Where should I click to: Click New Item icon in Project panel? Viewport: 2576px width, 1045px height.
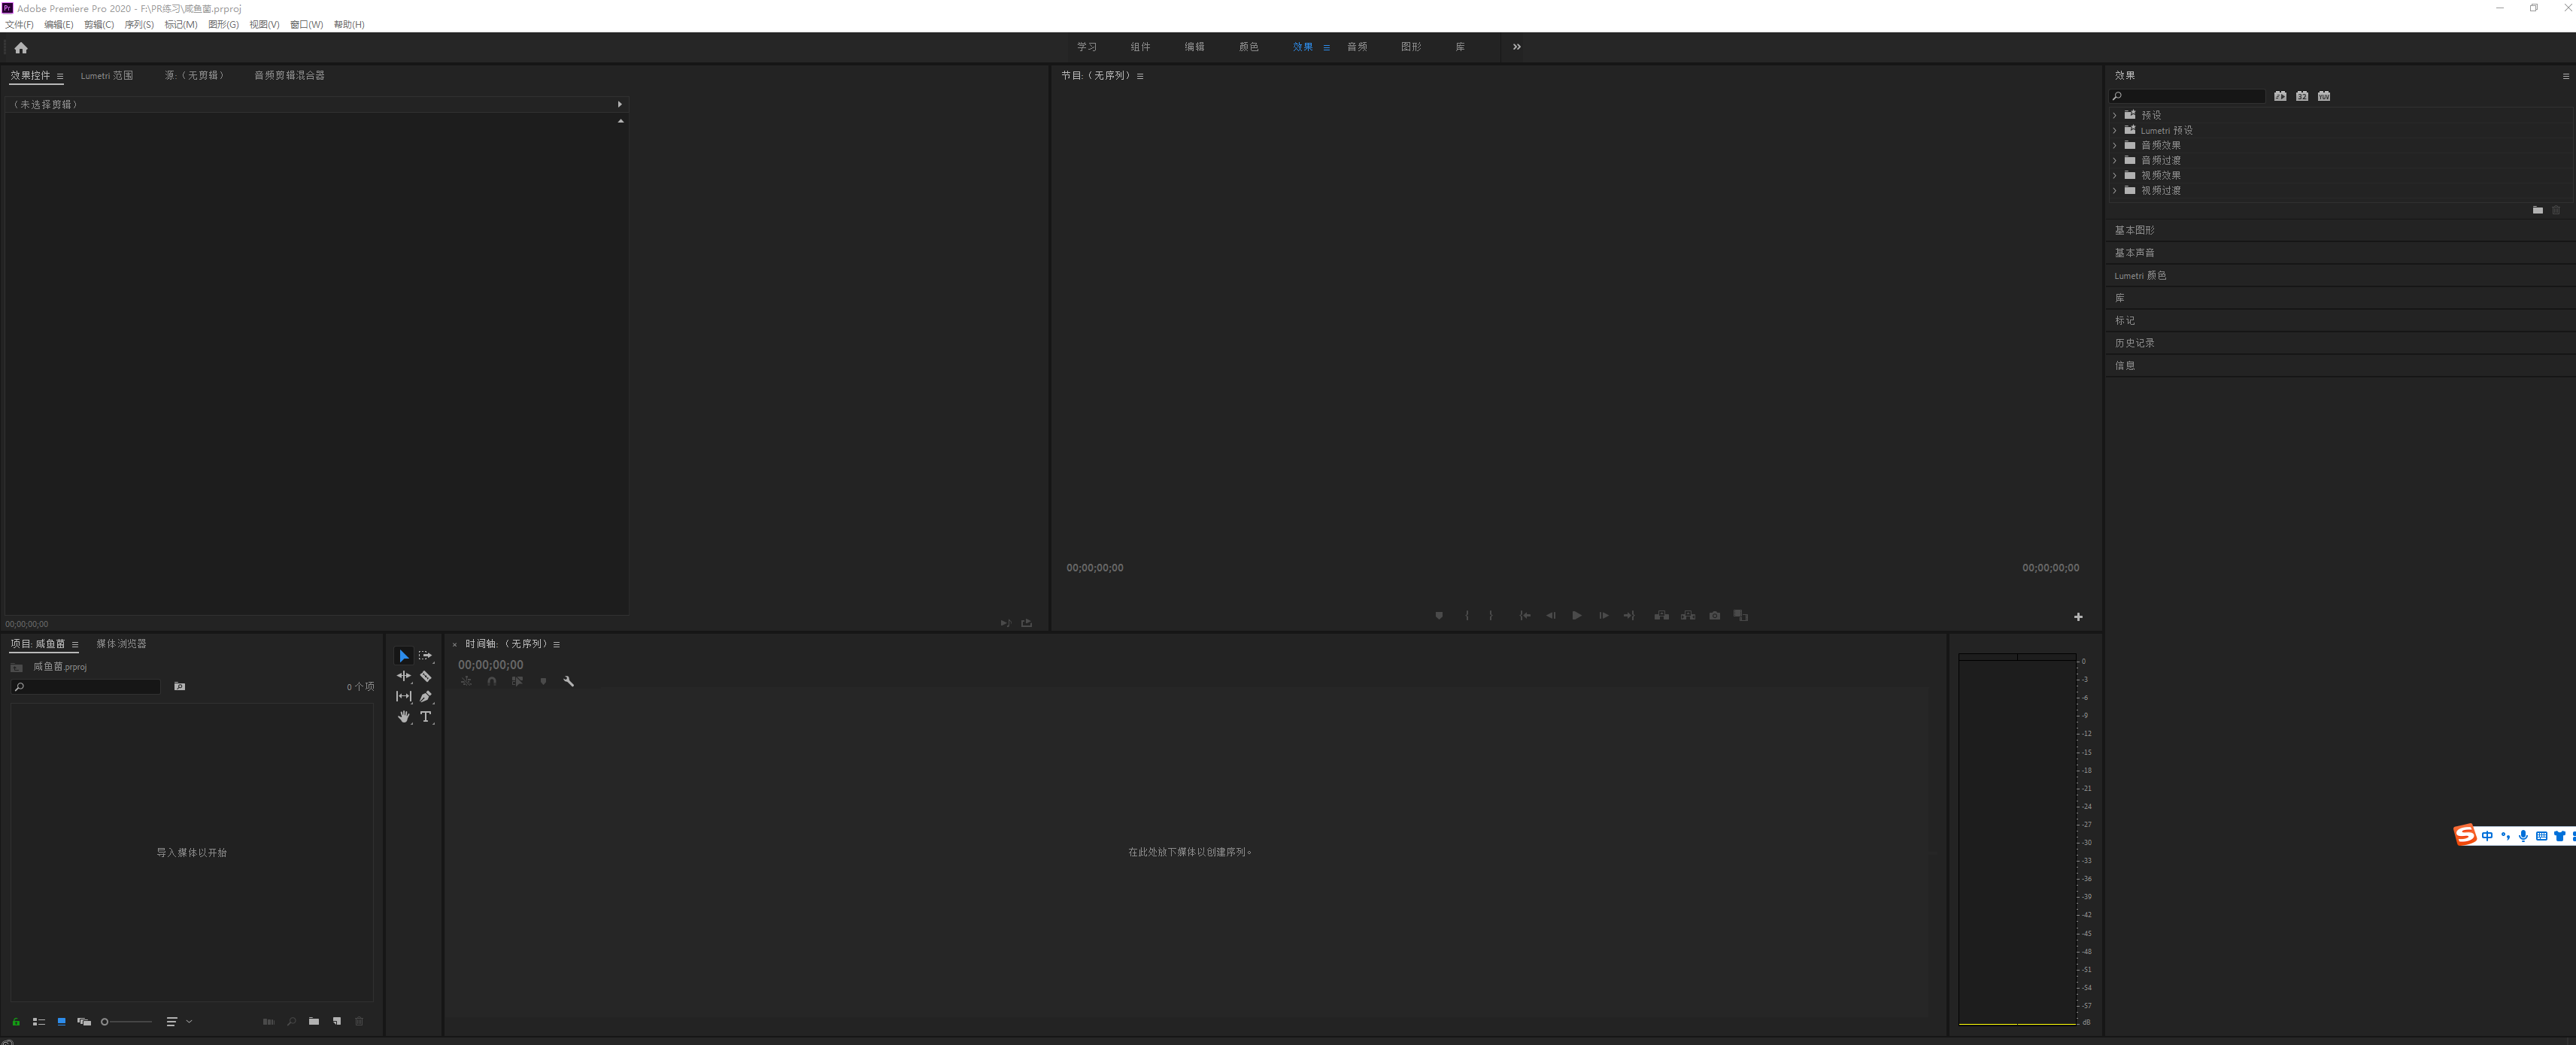(337, 1021)
